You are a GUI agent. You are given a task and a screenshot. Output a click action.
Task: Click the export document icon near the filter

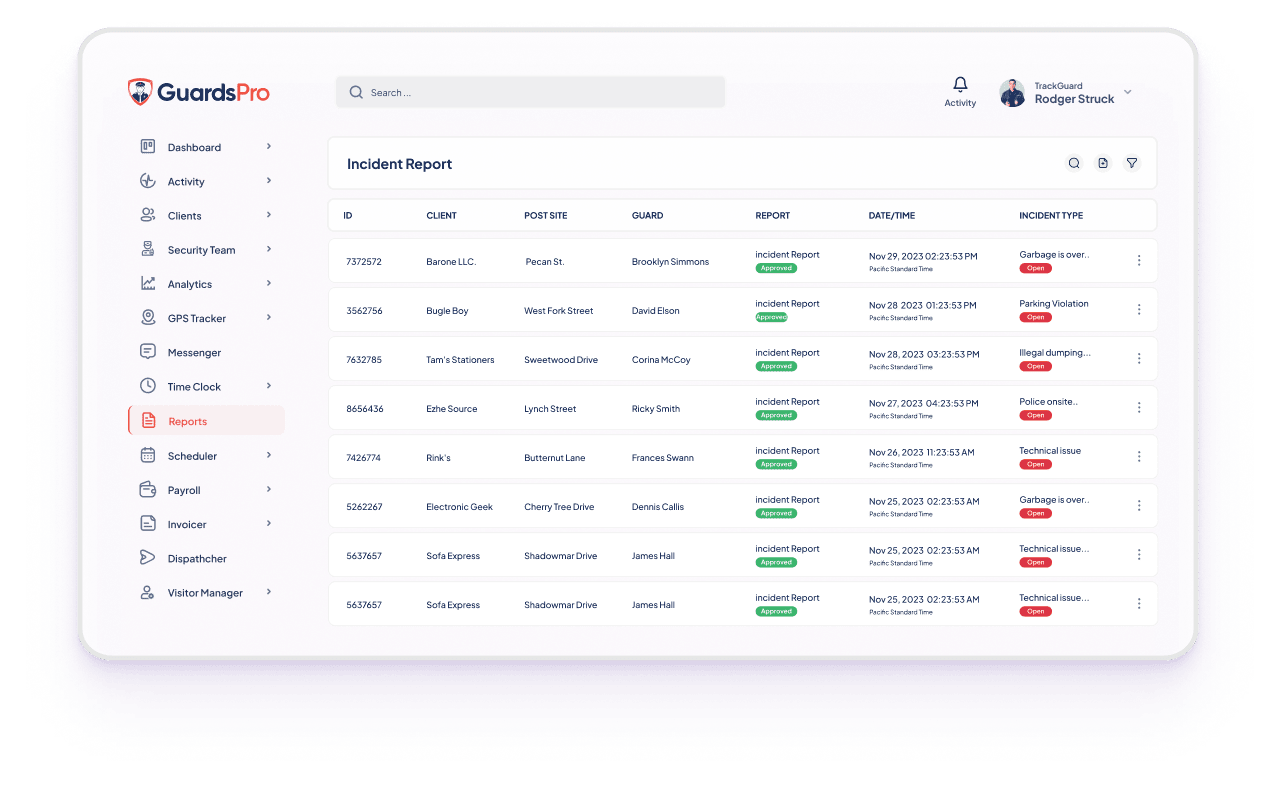coord(1102,162)
